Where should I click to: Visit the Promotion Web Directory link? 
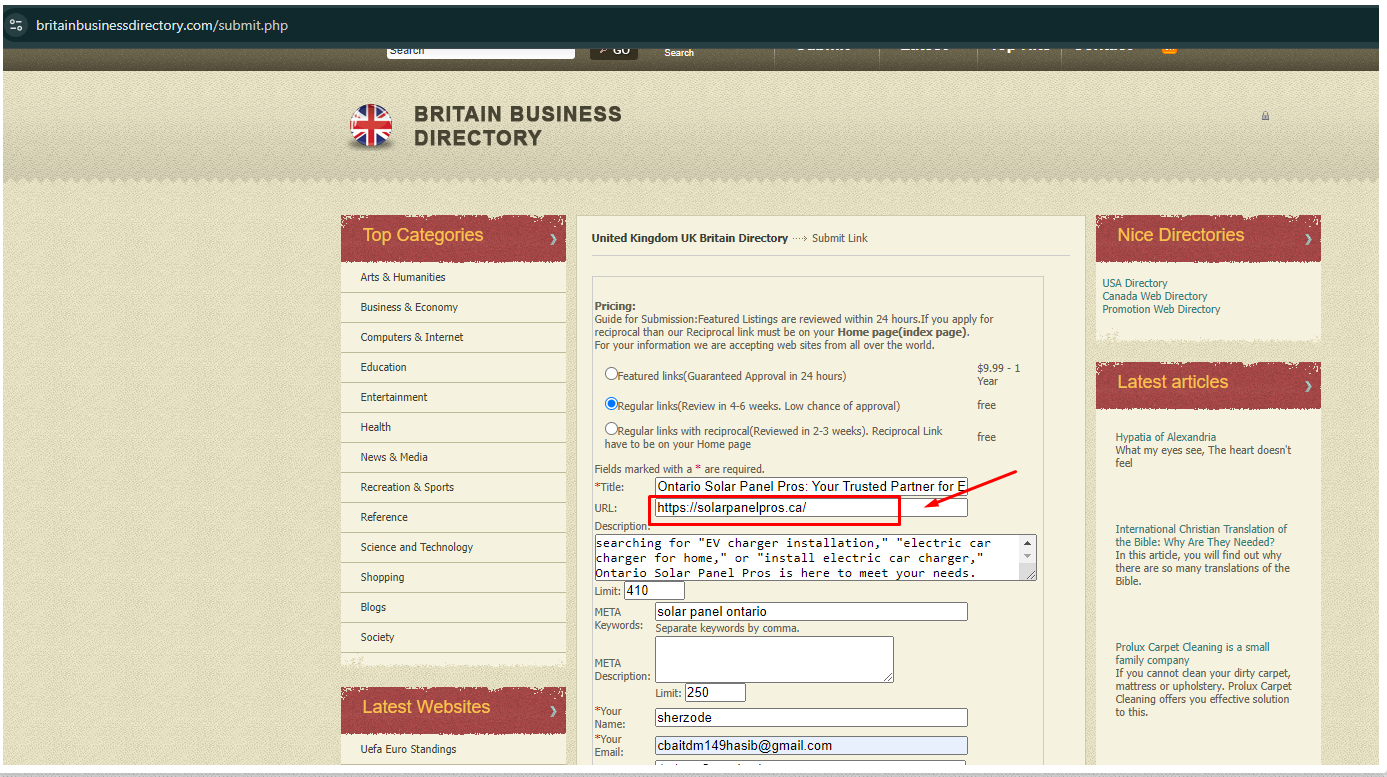1162,309
